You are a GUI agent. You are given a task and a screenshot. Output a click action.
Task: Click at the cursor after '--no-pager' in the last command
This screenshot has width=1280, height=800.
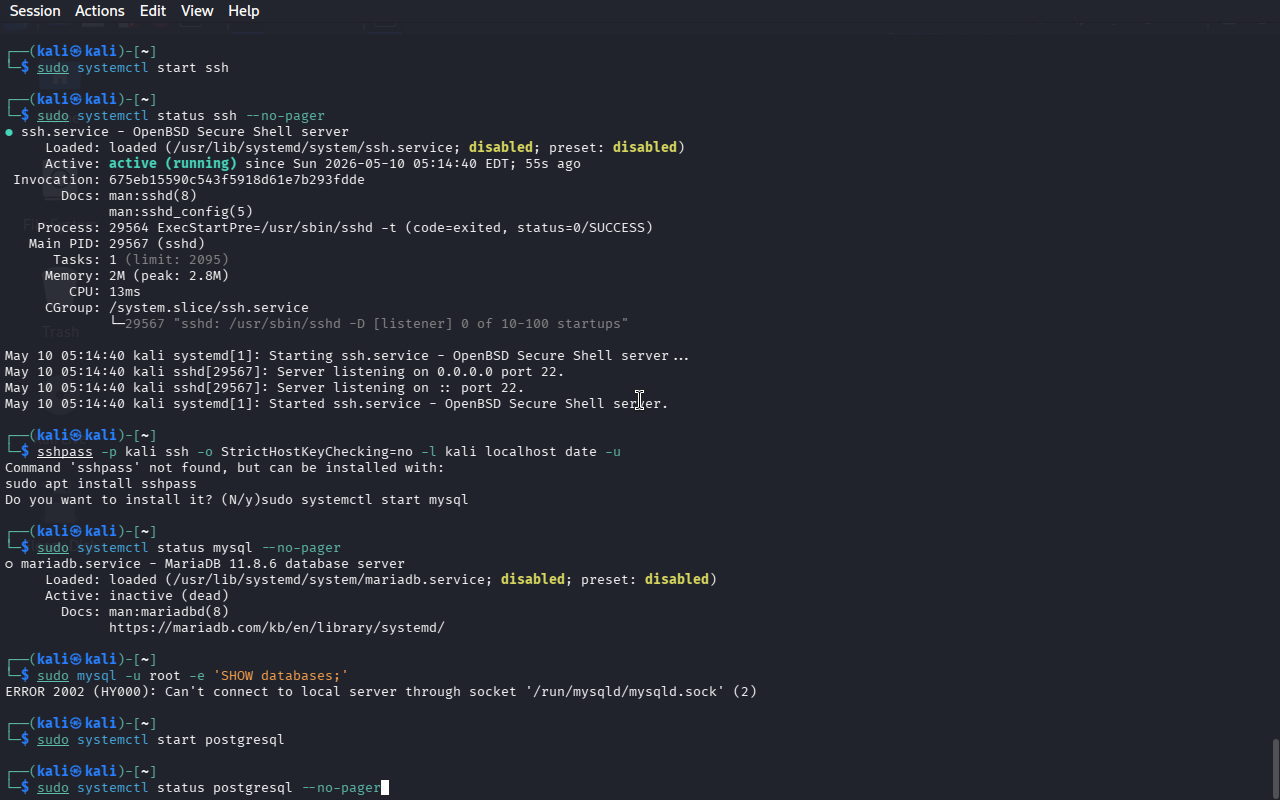pyautogui.click(x=385, y=788)
